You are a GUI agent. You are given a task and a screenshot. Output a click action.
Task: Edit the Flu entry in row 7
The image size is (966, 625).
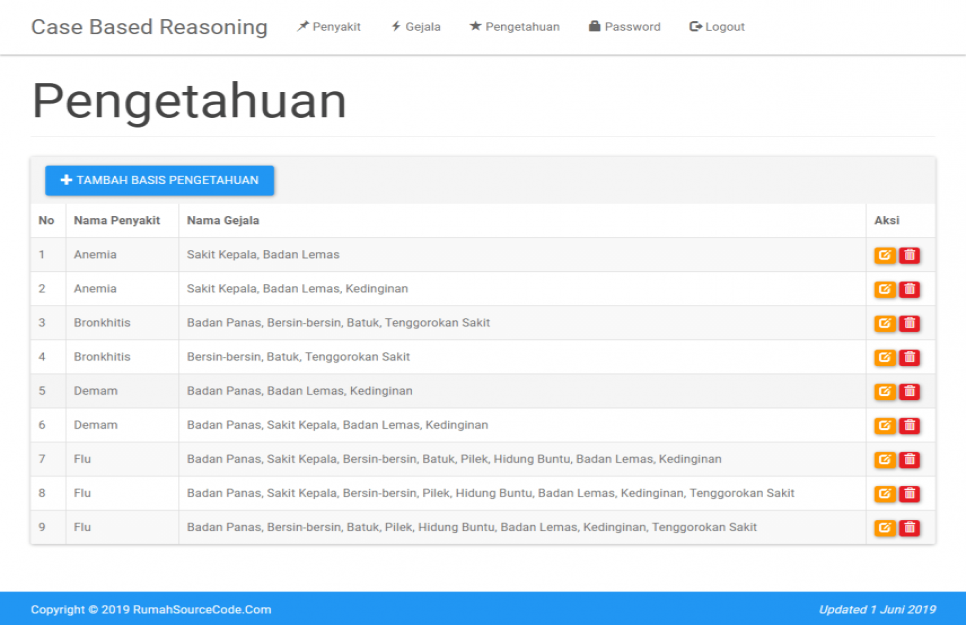885,458
